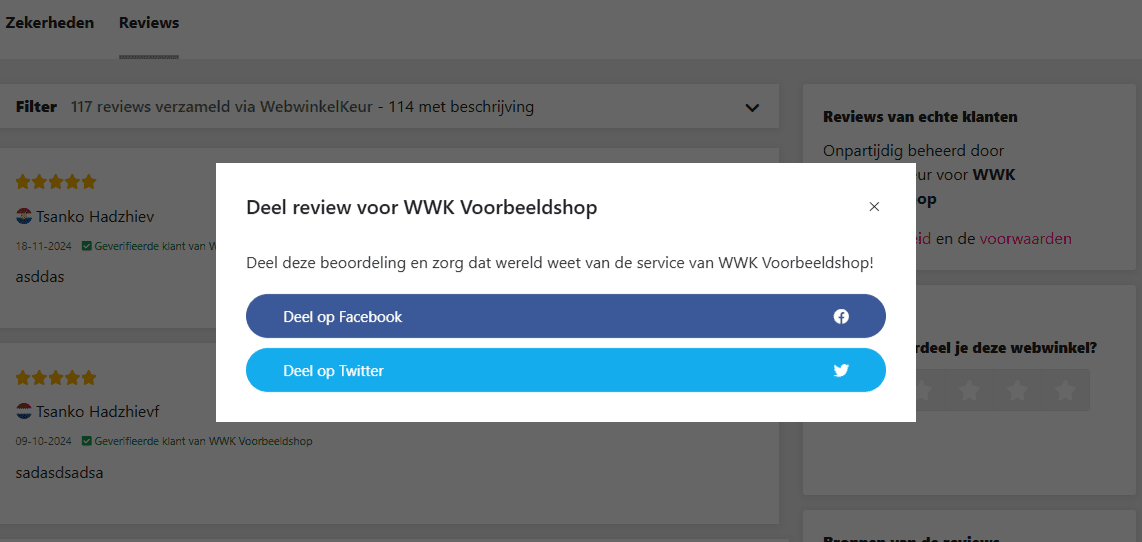The height and width of the screenshot is (542, 1142).
Task: Select the third sidebar rating star
Action: (970, 390)
